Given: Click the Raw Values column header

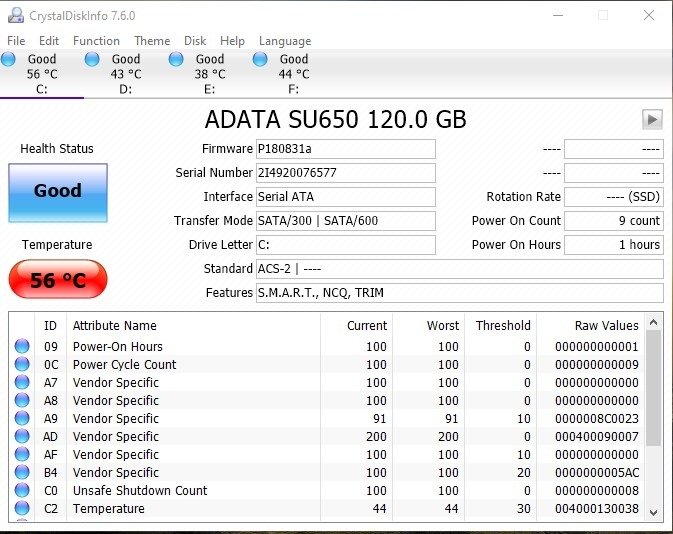Looking at the screenshot, I should tap(606, 325).
